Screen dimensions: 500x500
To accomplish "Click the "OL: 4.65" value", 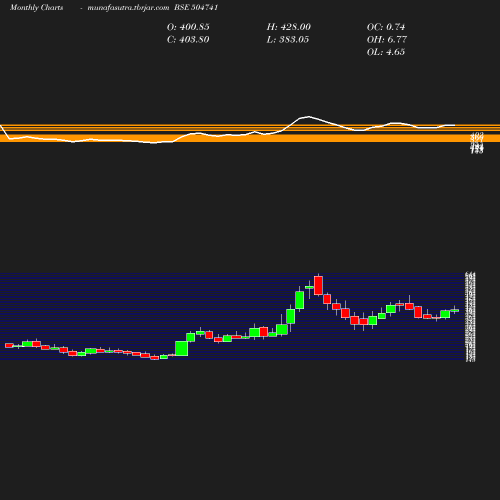I will pyautogui.click(x=386, y=52).
